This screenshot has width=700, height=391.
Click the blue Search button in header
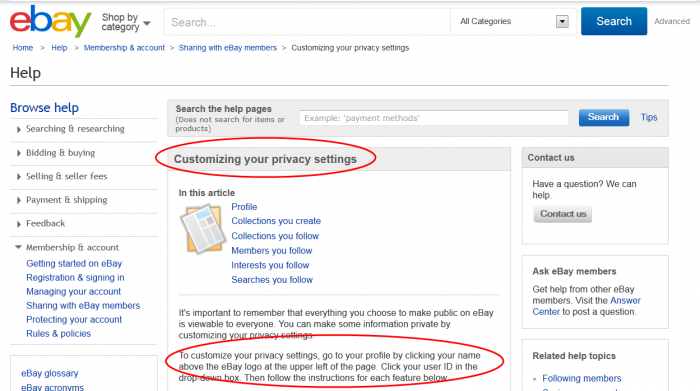(614, 21)
